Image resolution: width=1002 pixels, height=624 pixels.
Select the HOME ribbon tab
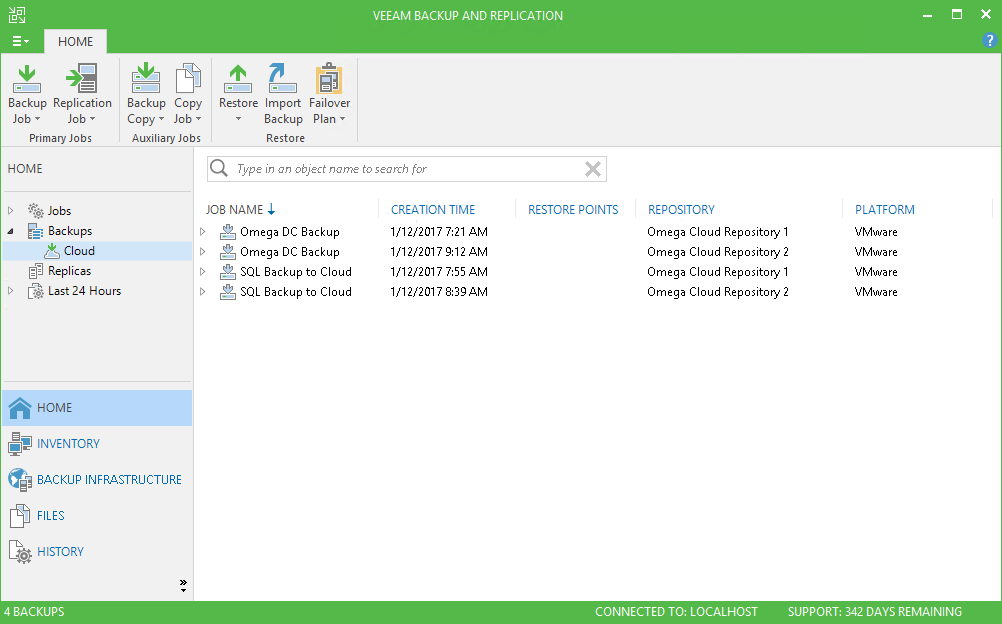[75, 42]
